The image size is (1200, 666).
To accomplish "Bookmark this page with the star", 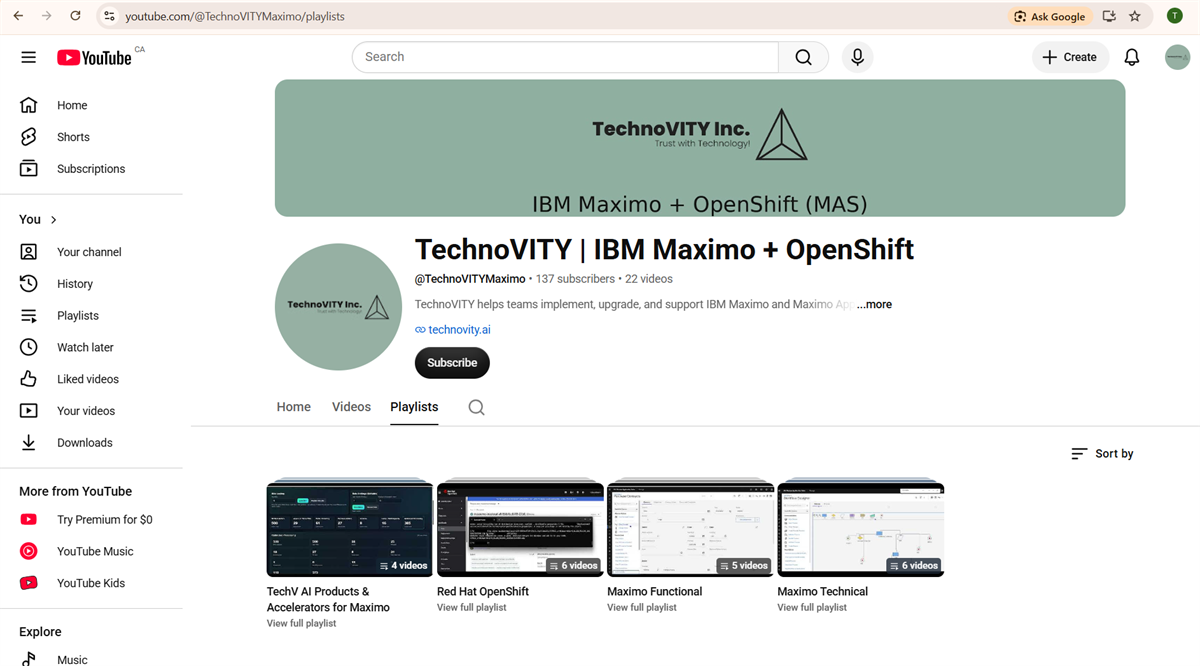I will pyautogui.click(x=1135, y=16).
